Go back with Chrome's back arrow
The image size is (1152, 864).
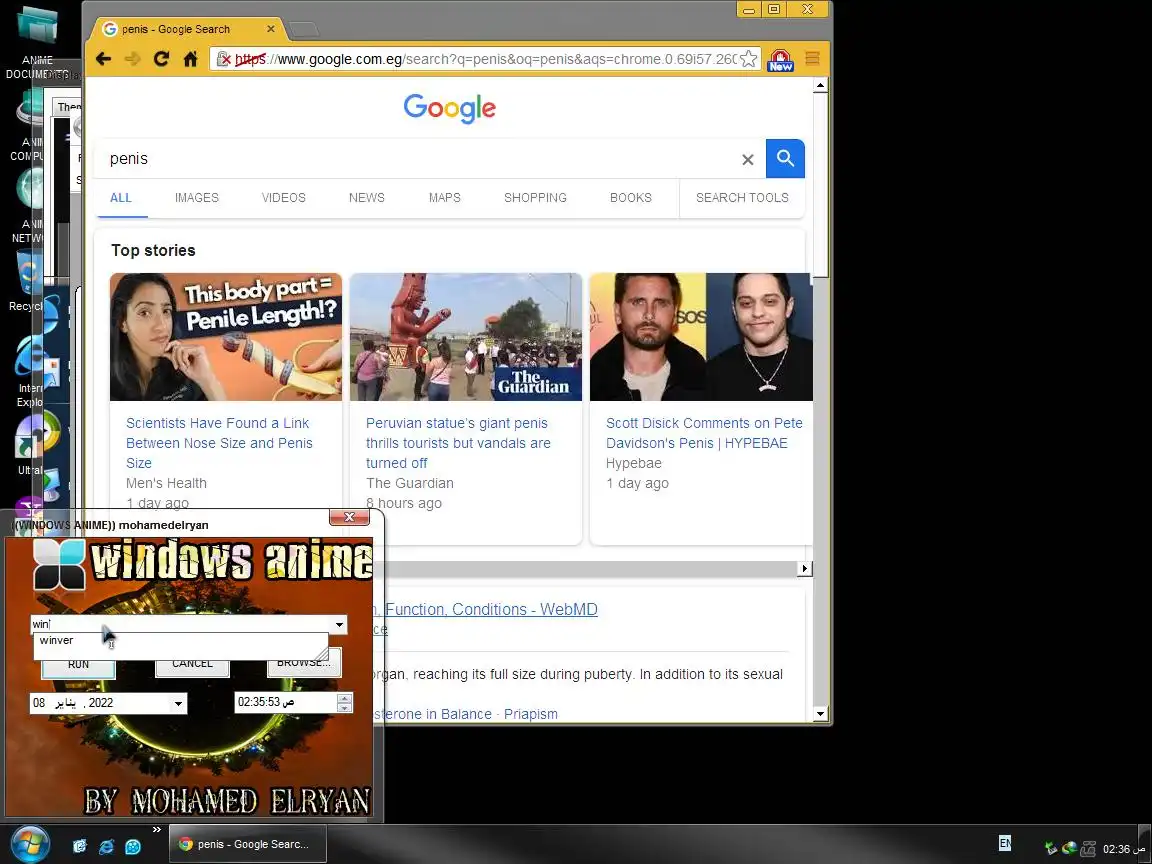[x=103, y=59]
